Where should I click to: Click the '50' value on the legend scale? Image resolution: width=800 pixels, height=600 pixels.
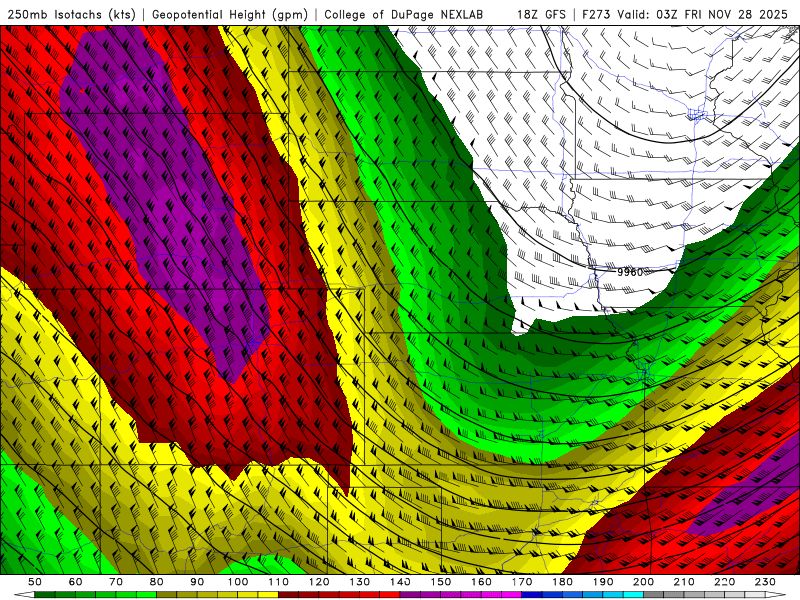[x=35, y=582]
